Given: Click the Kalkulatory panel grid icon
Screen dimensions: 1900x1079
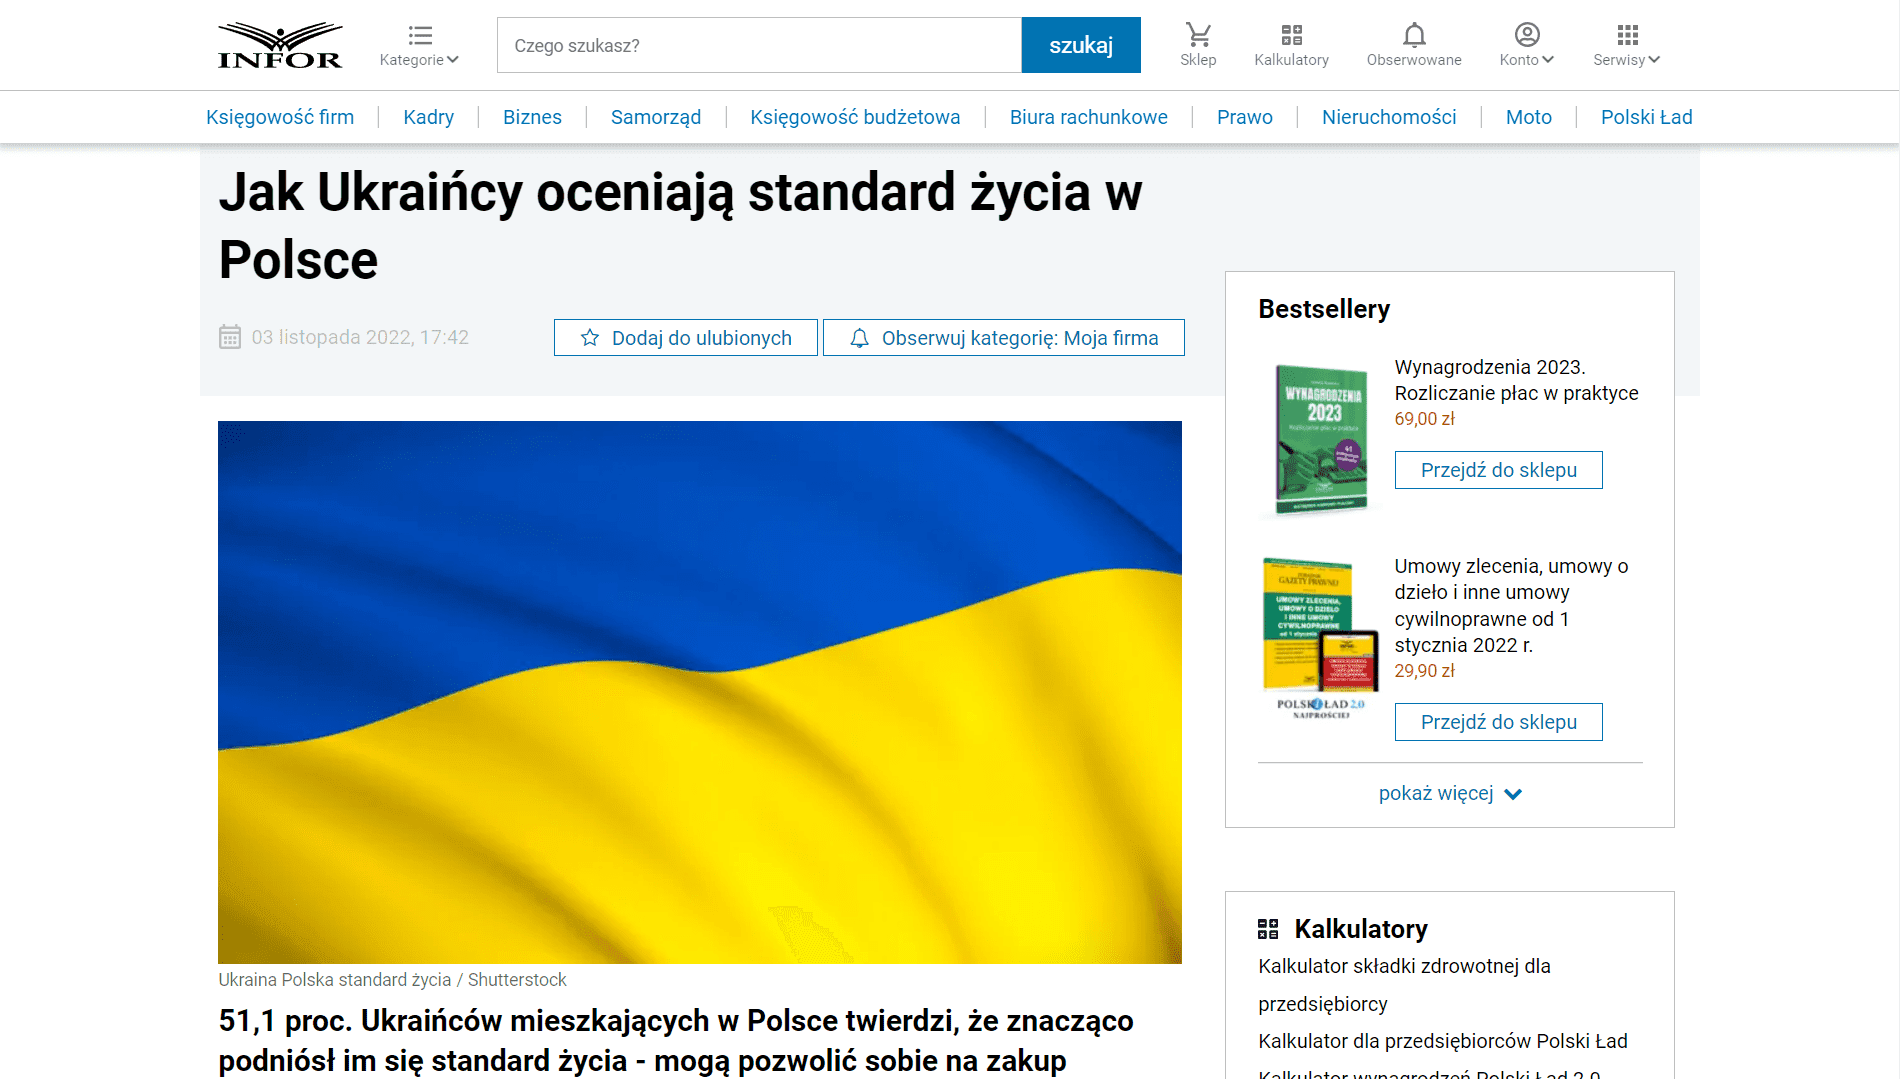Looking at the screenshot, I should [1268, 929].
